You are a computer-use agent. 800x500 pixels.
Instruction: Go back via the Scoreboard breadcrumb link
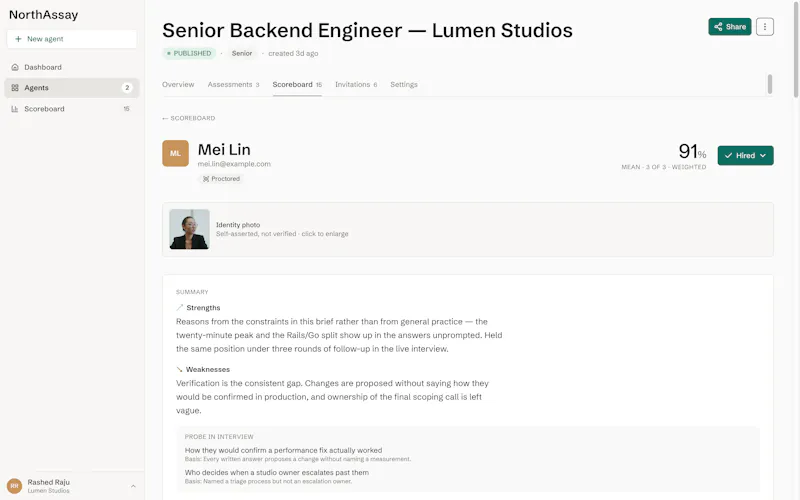pos(189,118)
